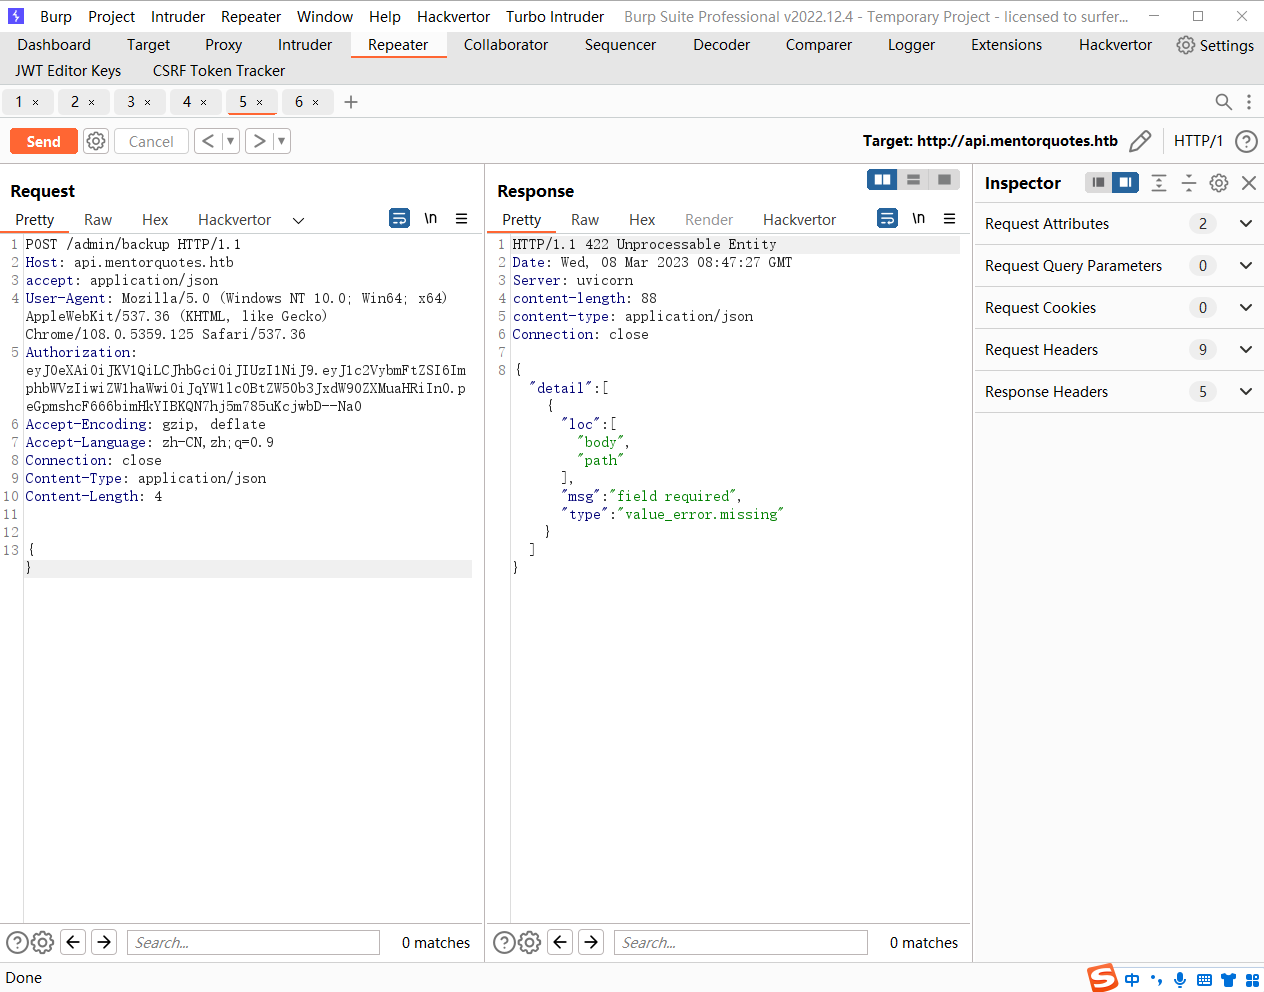Open Inspector settings gear
The width and height of the screenshot is (1264, 992).
(x=1219, y=183)
